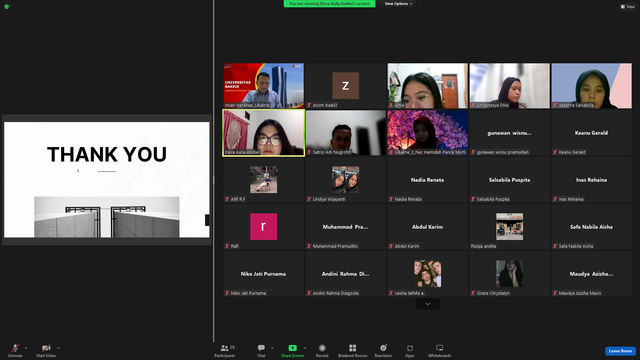Viewport: 640px width, 360px height.
Task: Select the Lindiya Wijayanti tile
Action: pos(346,180)
